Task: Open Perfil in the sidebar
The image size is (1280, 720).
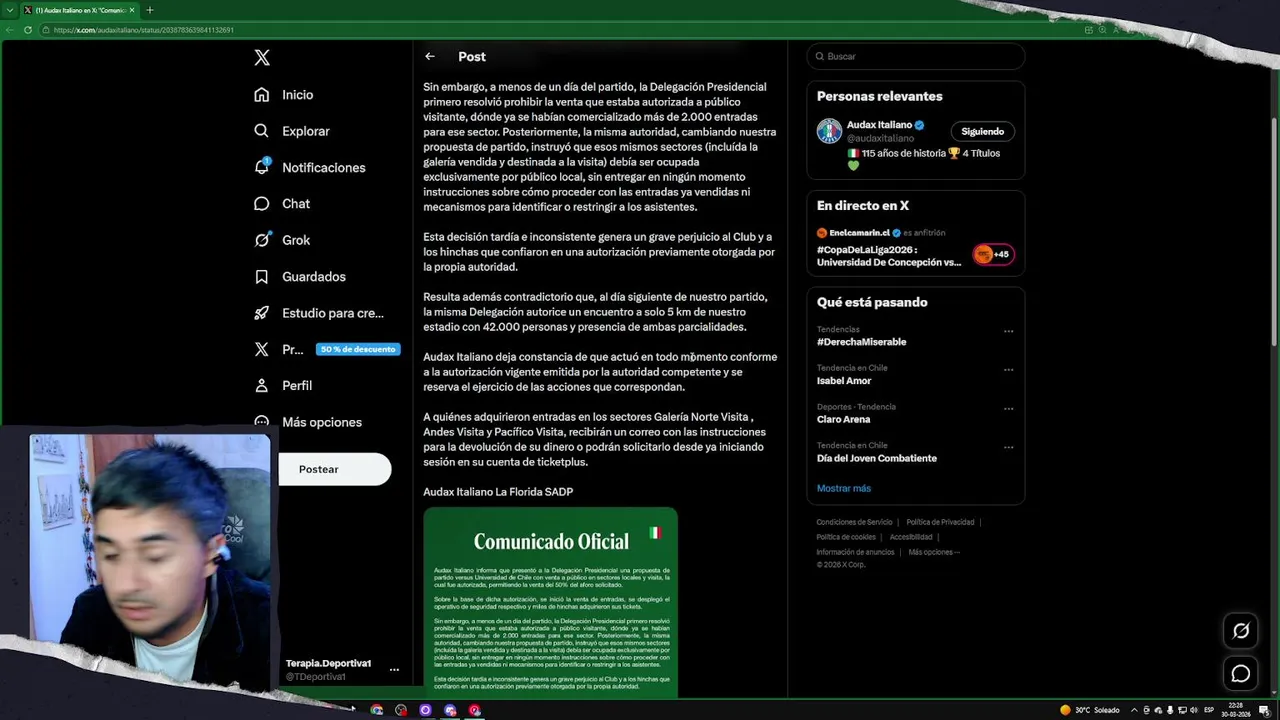Action: 283,386
